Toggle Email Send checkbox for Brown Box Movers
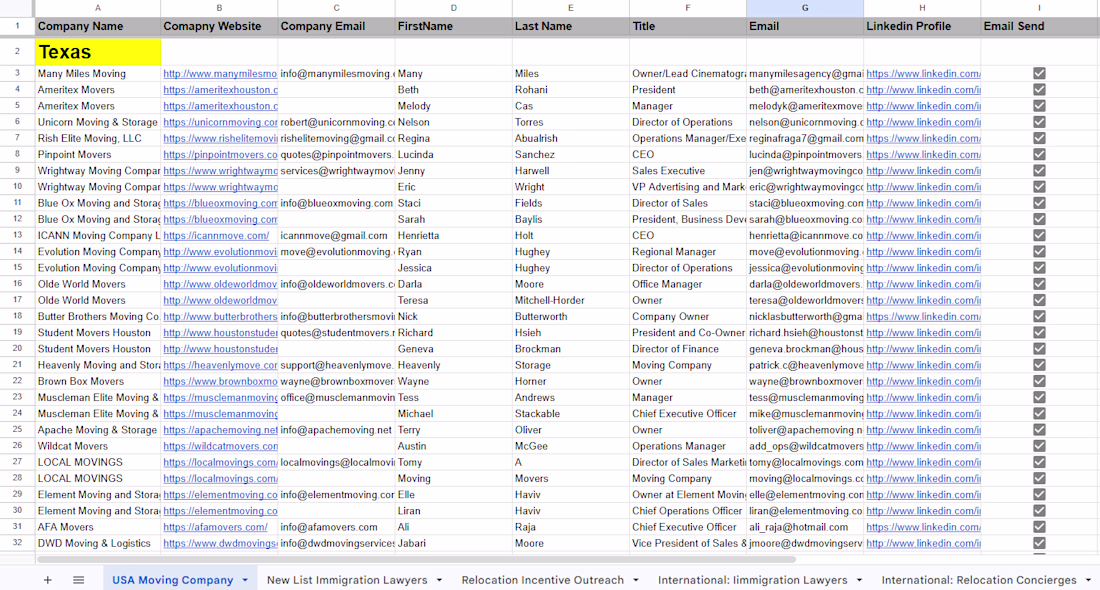The image size is (1100, 590). click(x=1039, y=382)
